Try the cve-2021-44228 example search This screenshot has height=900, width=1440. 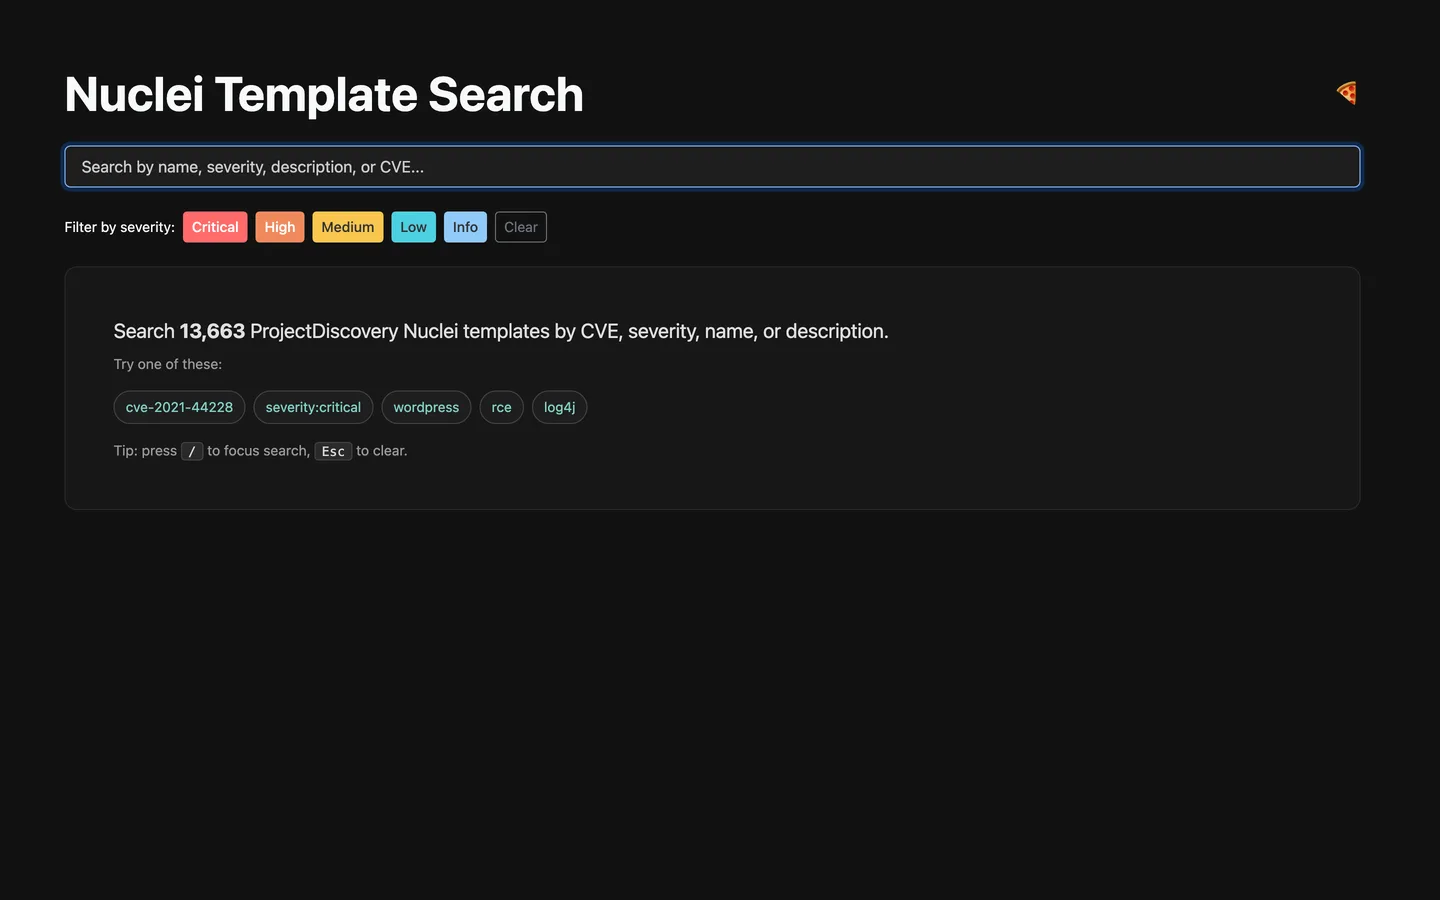click(x=179, y=407)
